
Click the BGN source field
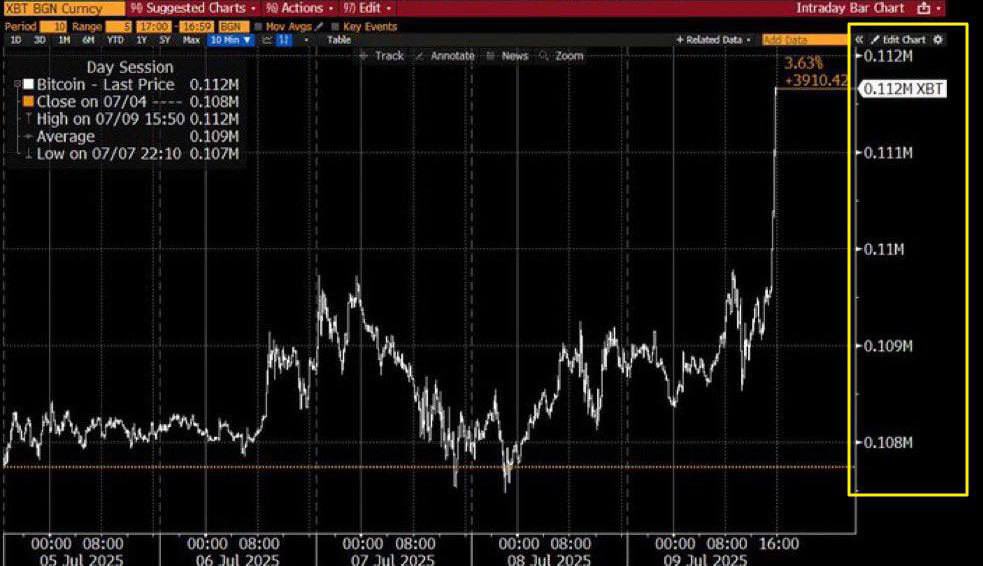[x=233, y=26]
